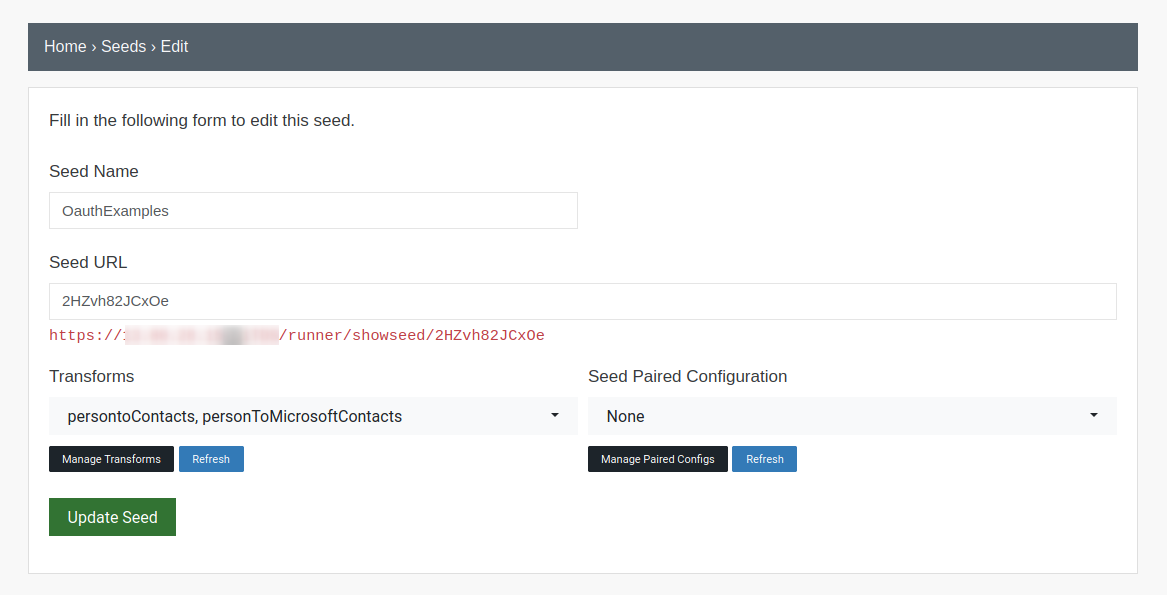
Task: Click the Seed URL label
Action: point(88,262)
